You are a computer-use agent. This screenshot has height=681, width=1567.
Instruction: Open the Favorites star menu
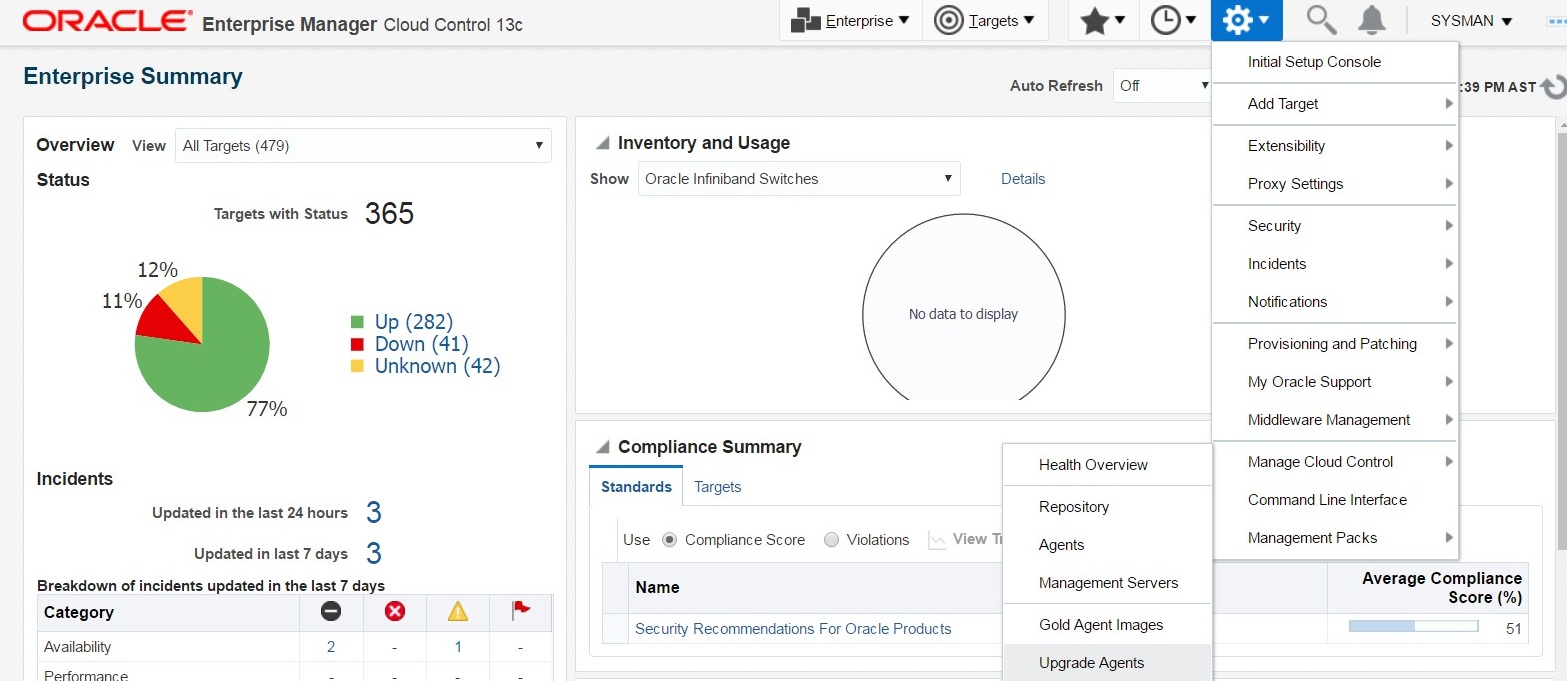1103,21
